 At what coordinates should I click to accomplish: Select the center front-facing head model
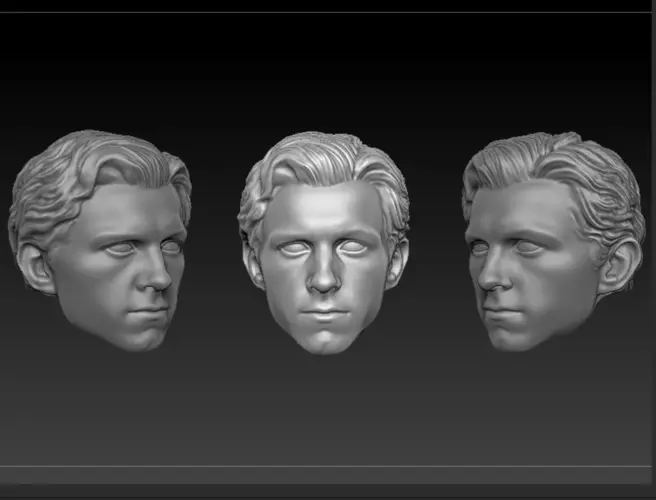(x=323, y=243)
